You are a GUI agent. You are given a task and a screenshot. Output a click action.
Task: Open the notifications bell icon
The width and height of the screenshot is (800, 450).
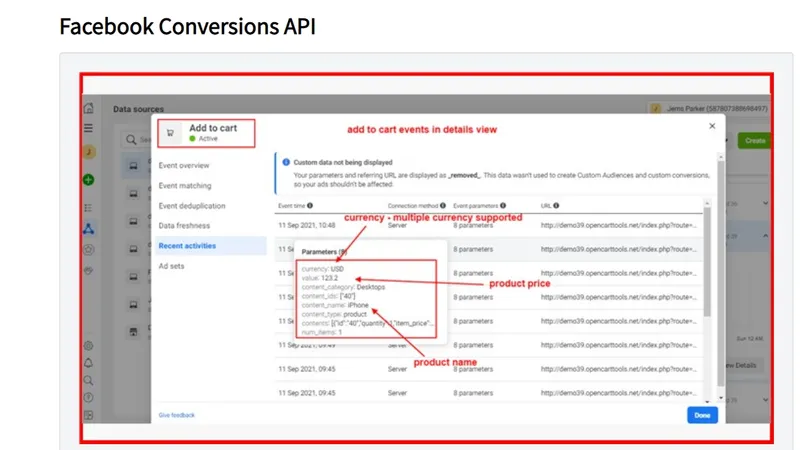(x=88, y=363)
